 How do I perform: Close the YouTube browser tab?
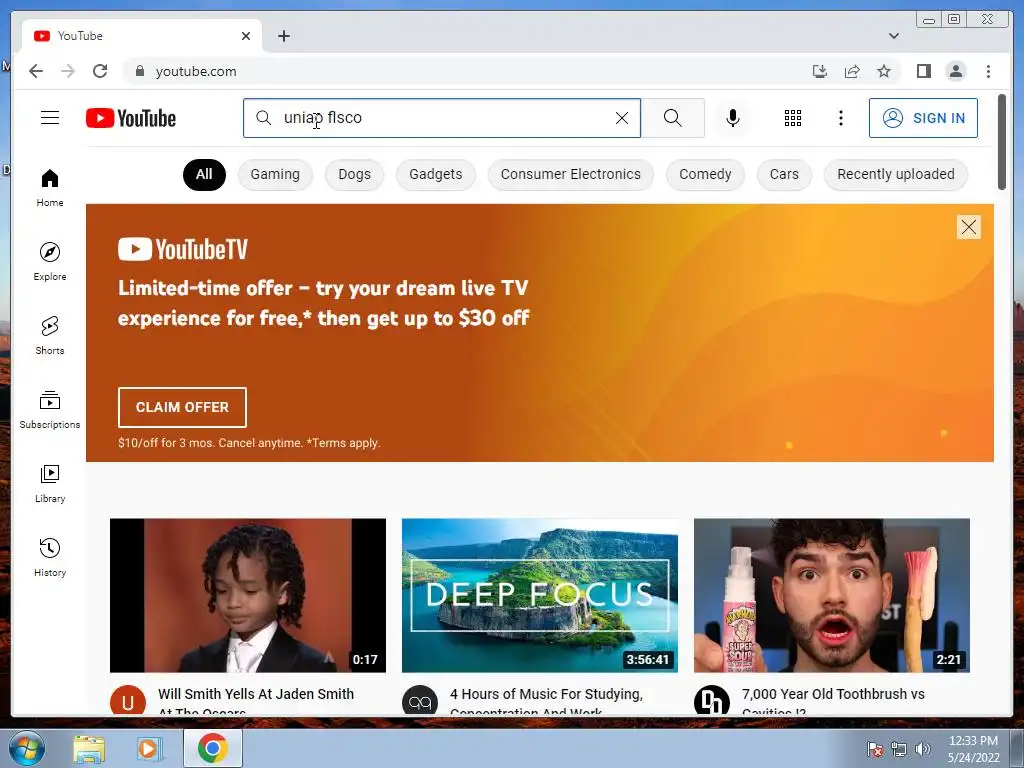click(246, 36)
